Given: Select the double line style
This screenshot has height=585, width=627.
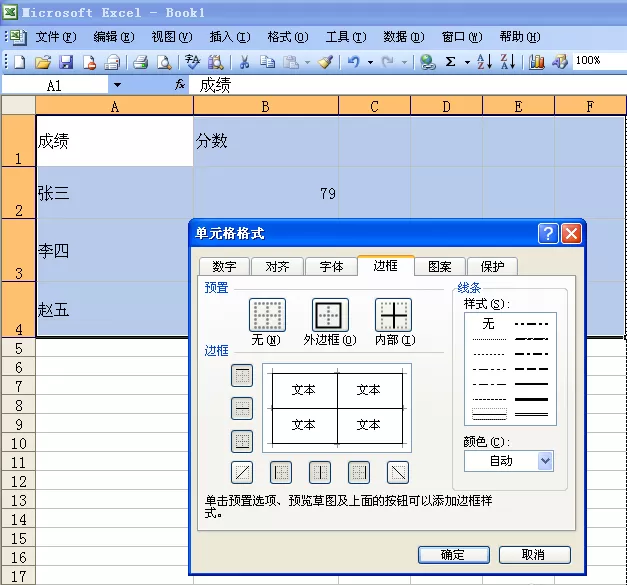Looking at the screenshot, I should pyautogui.click(x=531, y=415).
